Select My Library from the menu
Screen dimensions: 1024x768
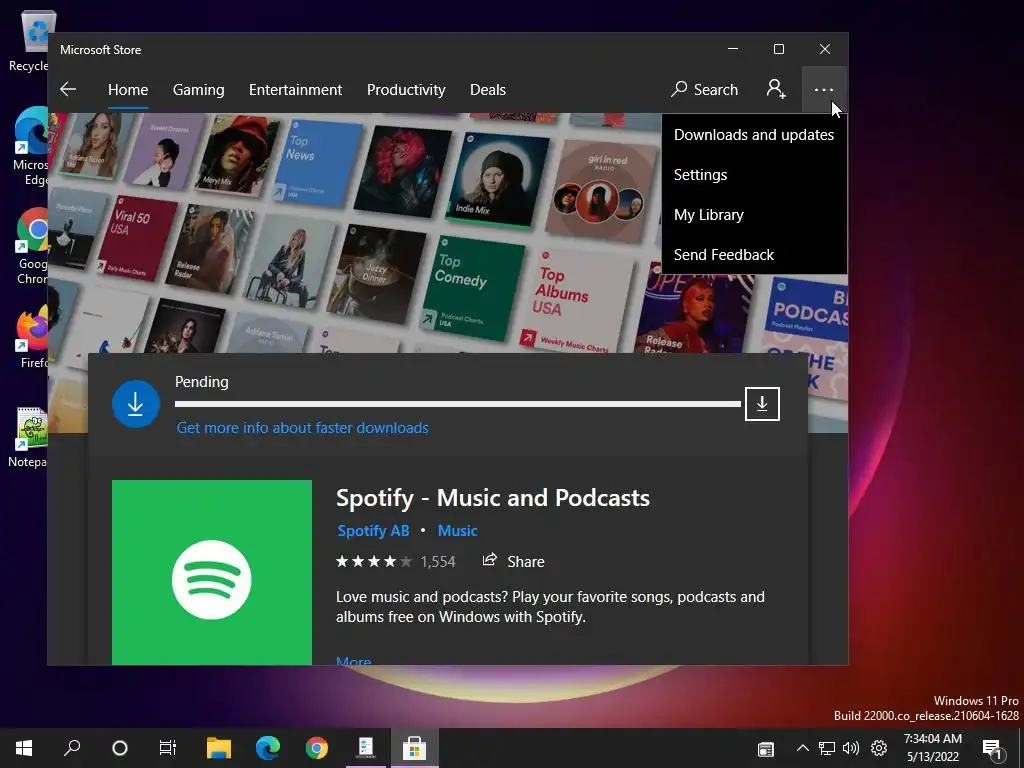[754, 215]
